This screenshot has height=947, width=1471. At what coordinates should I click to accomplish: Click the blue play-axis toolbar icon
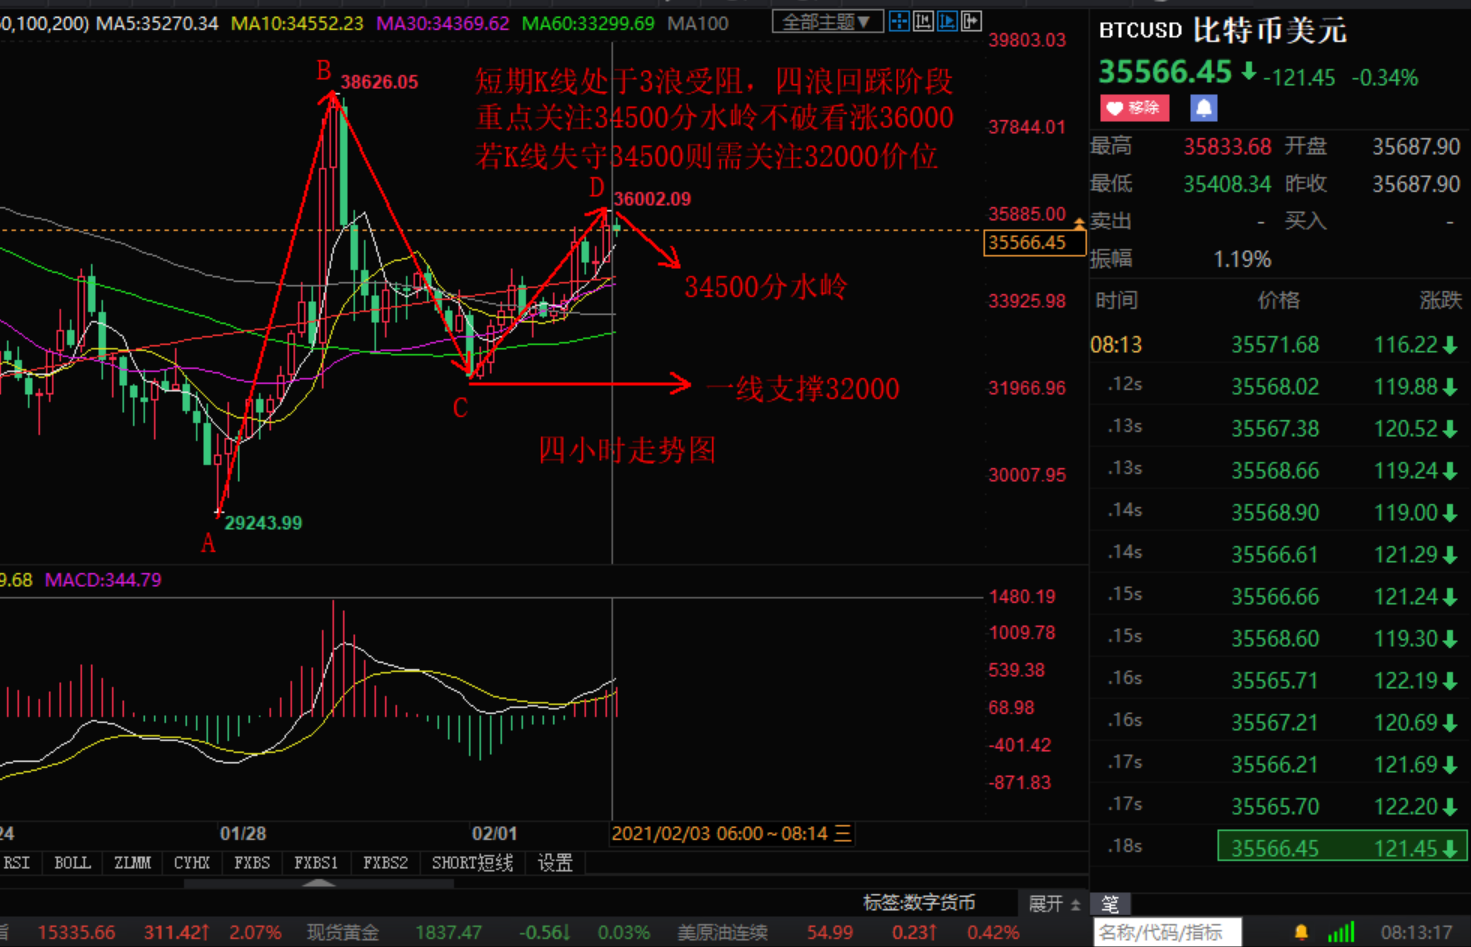[947, 21]
